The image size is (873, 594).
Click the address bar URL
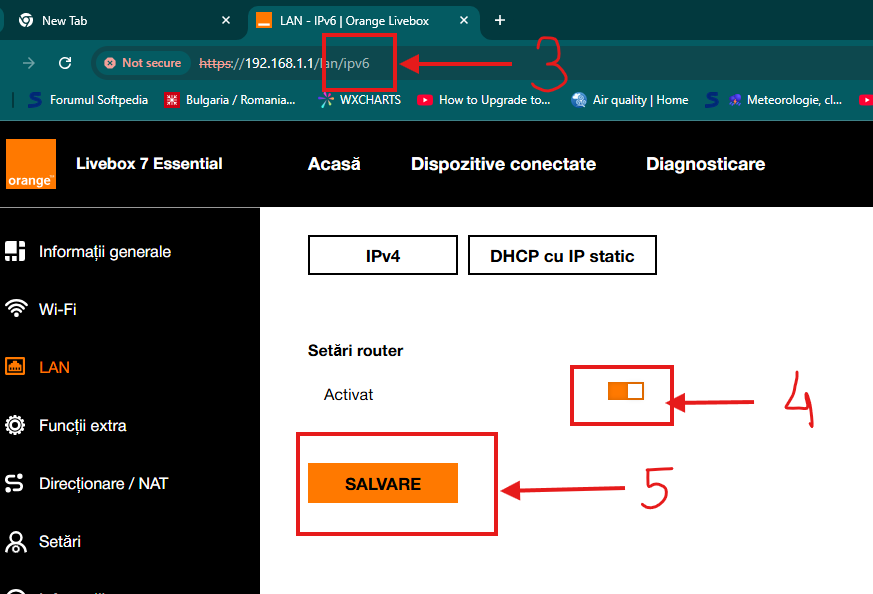[284, 63]
